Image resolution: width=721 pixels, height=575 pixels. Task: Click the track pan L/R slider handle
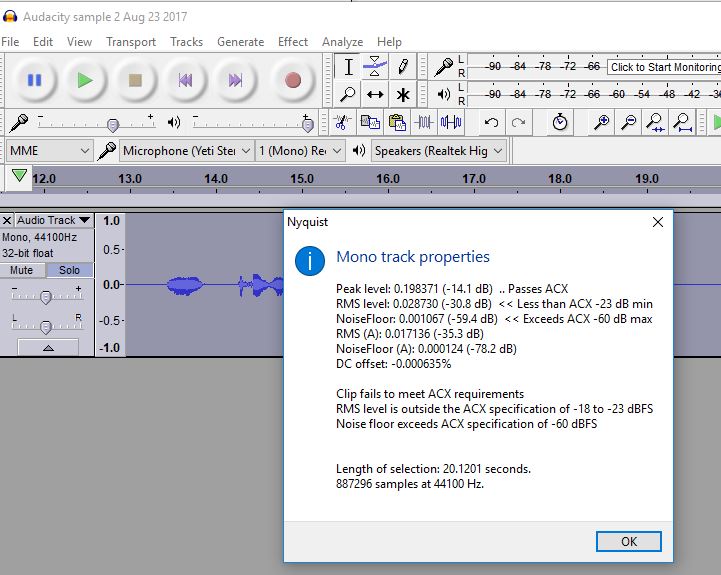46,327
